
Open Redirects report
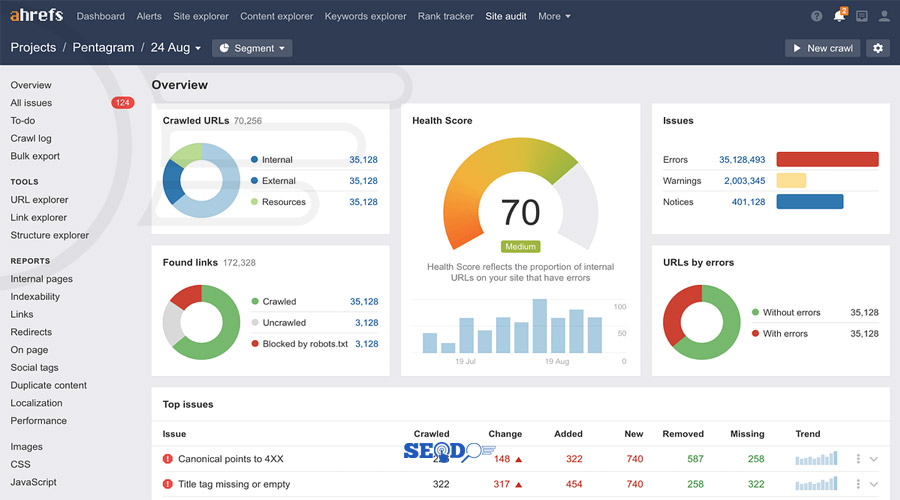coord(31,332)
